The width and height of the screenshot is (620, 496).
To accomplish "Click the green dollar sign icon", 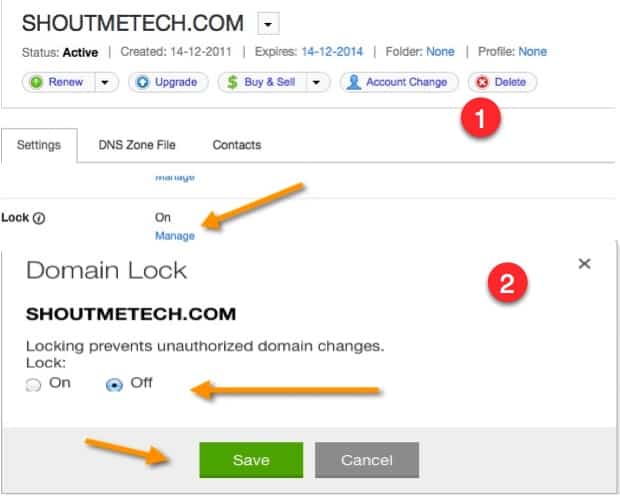I will coord(232,82).
